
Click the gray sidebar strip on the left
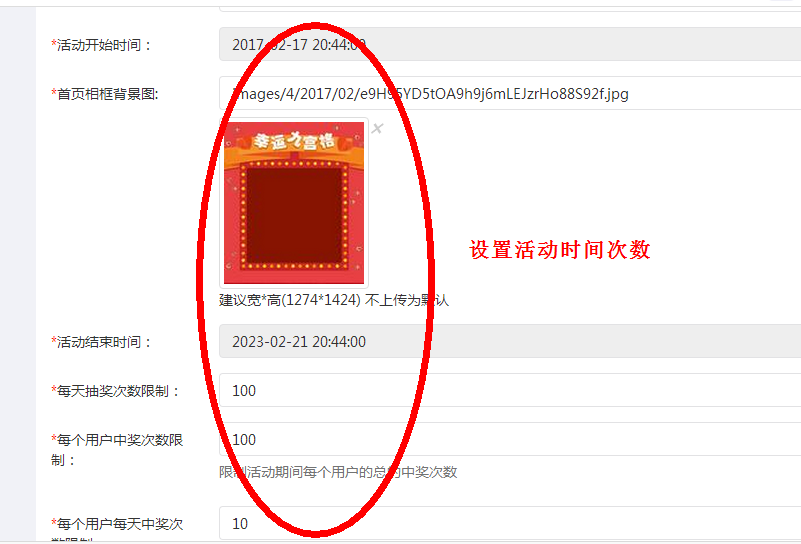18,274
